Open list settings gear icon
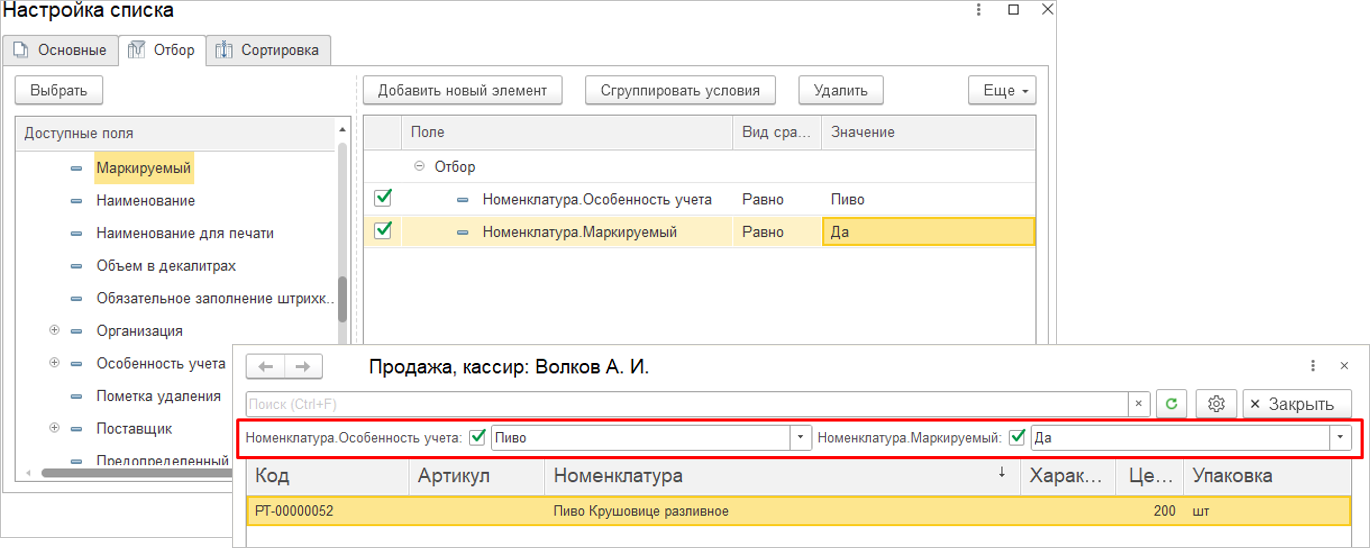Viewport: 1372px width, 550px height. tap(1216, 404)
